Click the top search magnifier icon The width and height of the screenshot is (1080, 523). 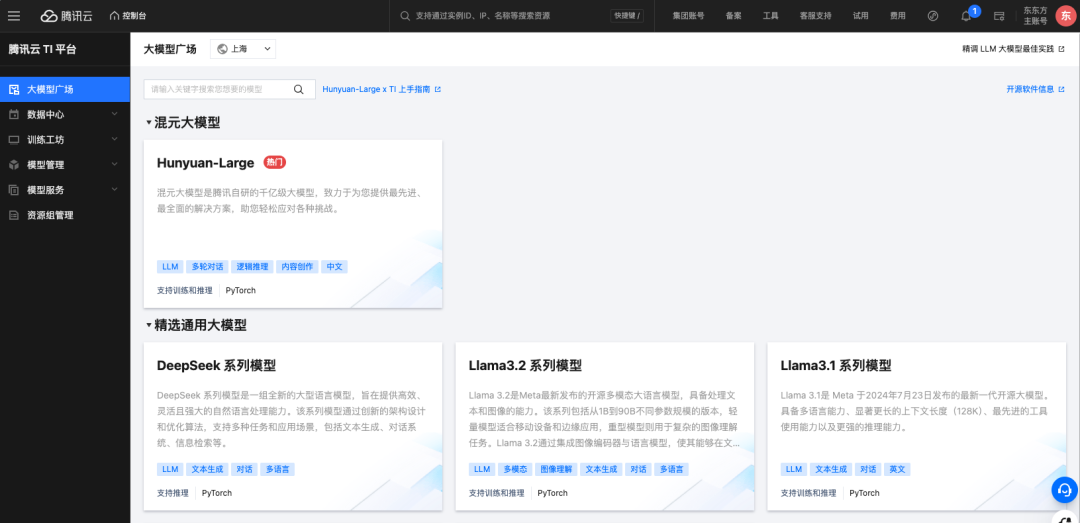click(x=405, y=15)
